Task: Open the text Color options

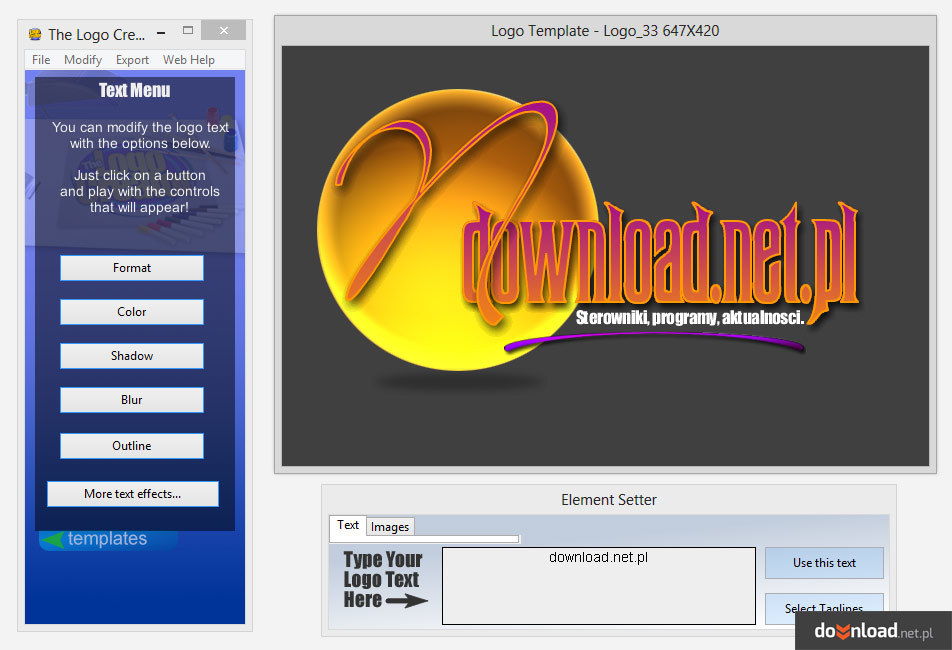Action: [132, 312]
